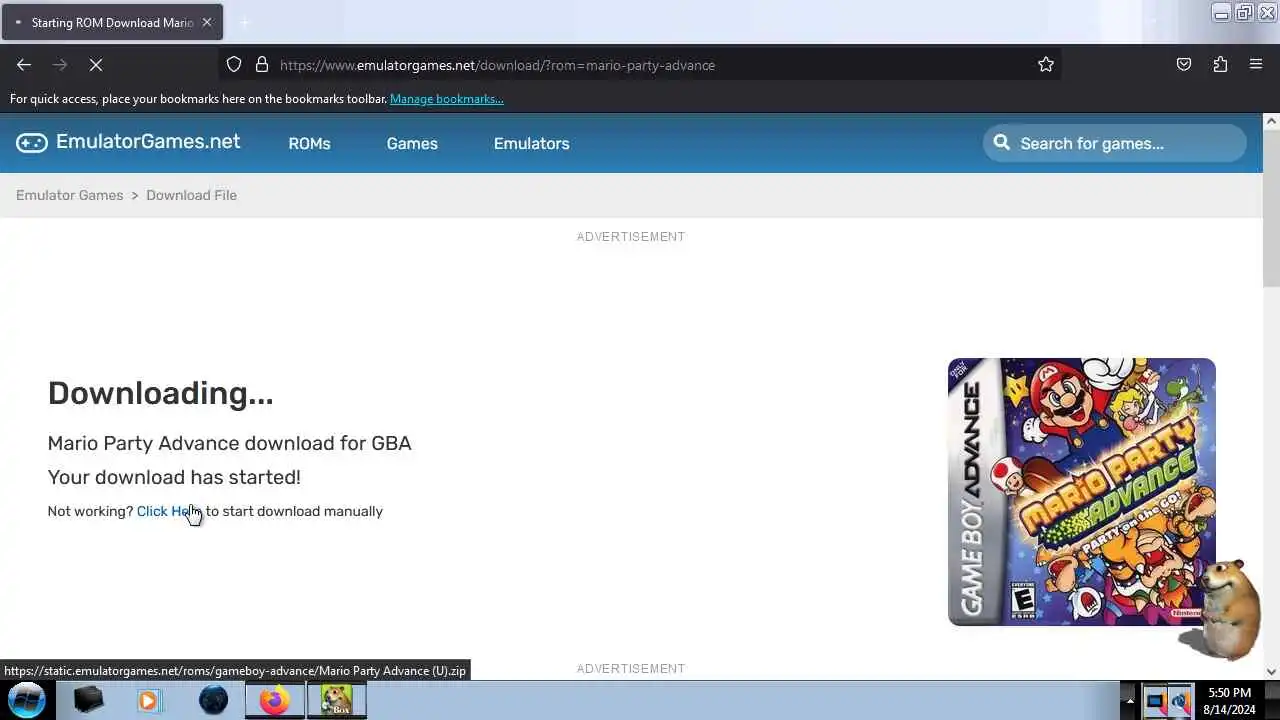Click the Downloading... heading
The height and width of the screenshot is (720, 1280).
[160, 393]
